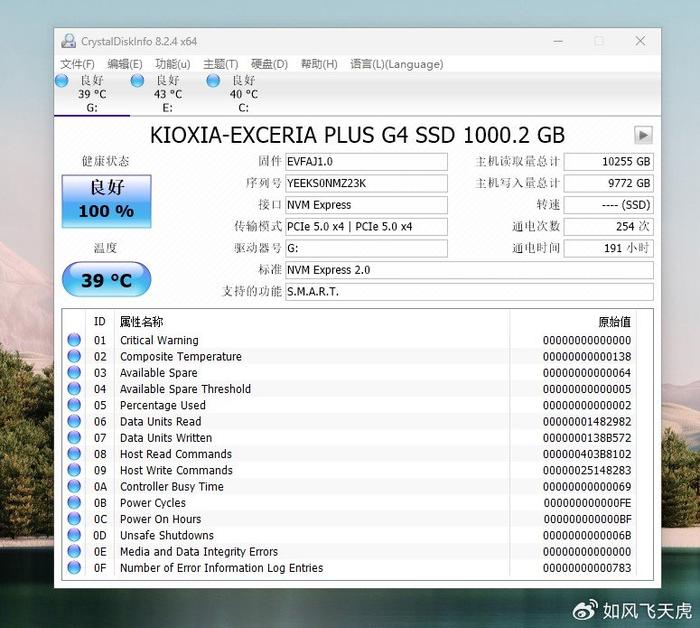Click raw value 000000000000FE
Viewport: 700px width, 628px height.
click(588, 503)
